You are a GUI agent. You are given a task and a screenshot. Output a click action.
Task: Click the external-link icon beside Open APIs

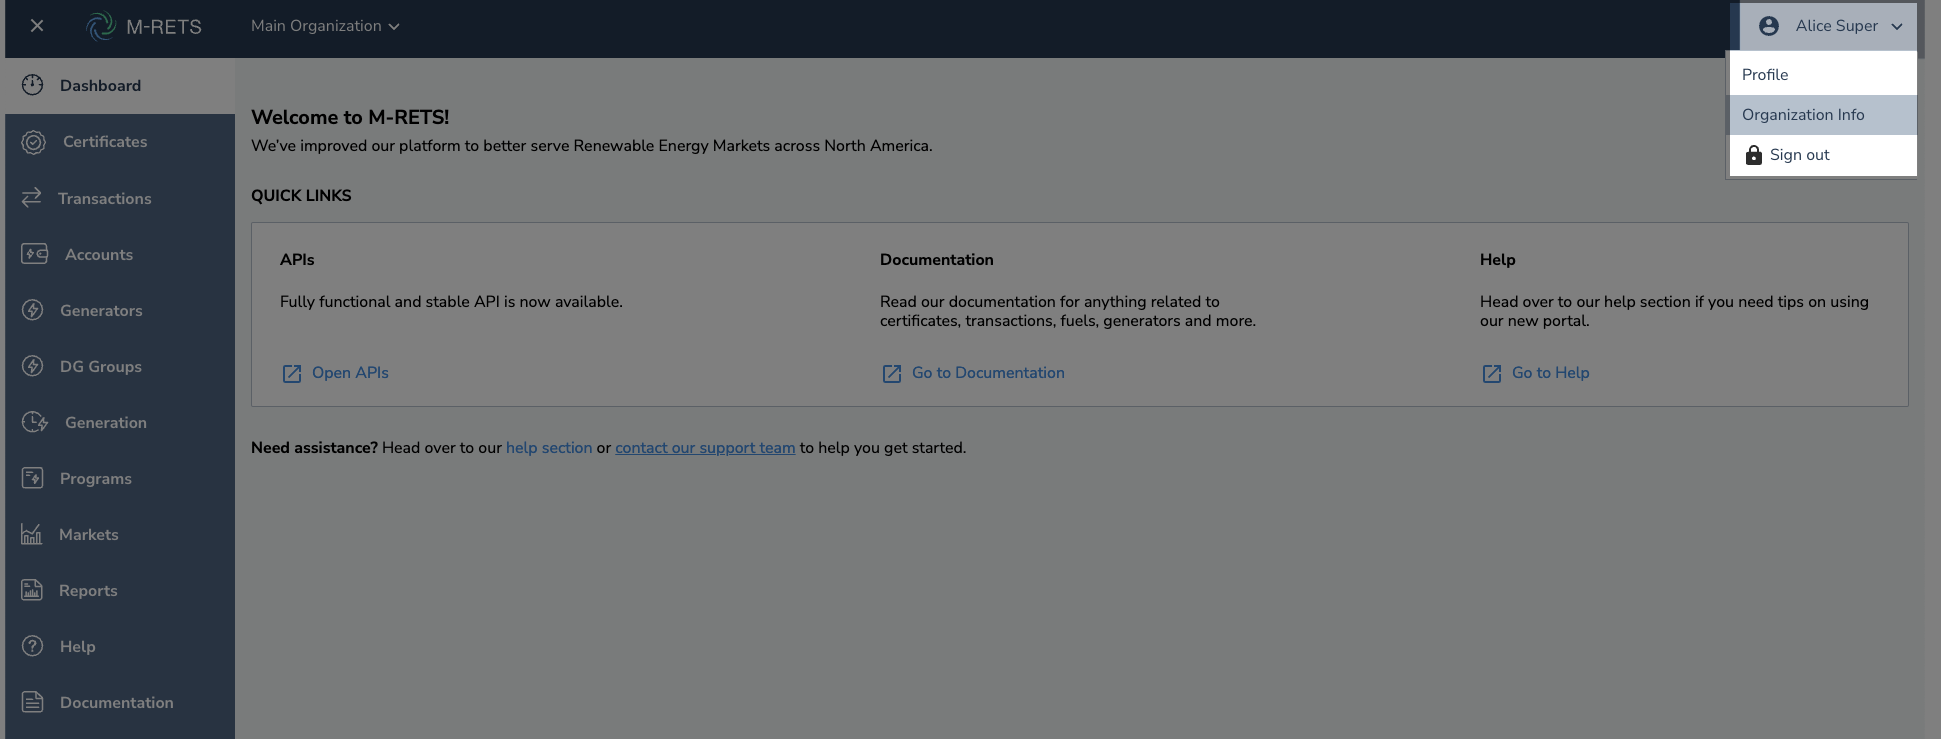tap(292, 374)
